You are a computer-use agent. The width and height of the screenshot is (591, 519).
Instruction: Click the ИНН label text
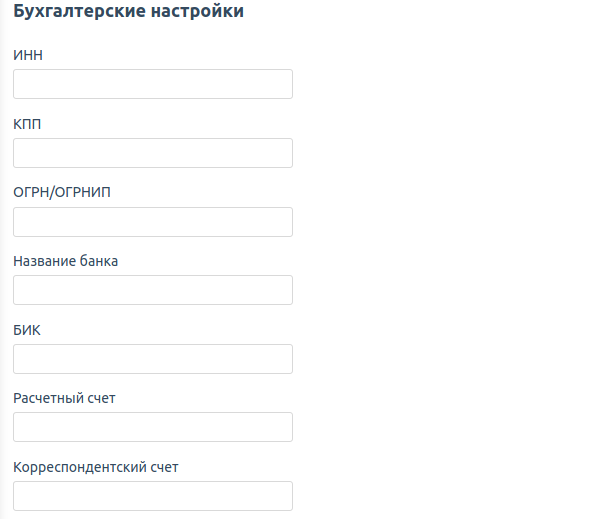click(28, 55)
